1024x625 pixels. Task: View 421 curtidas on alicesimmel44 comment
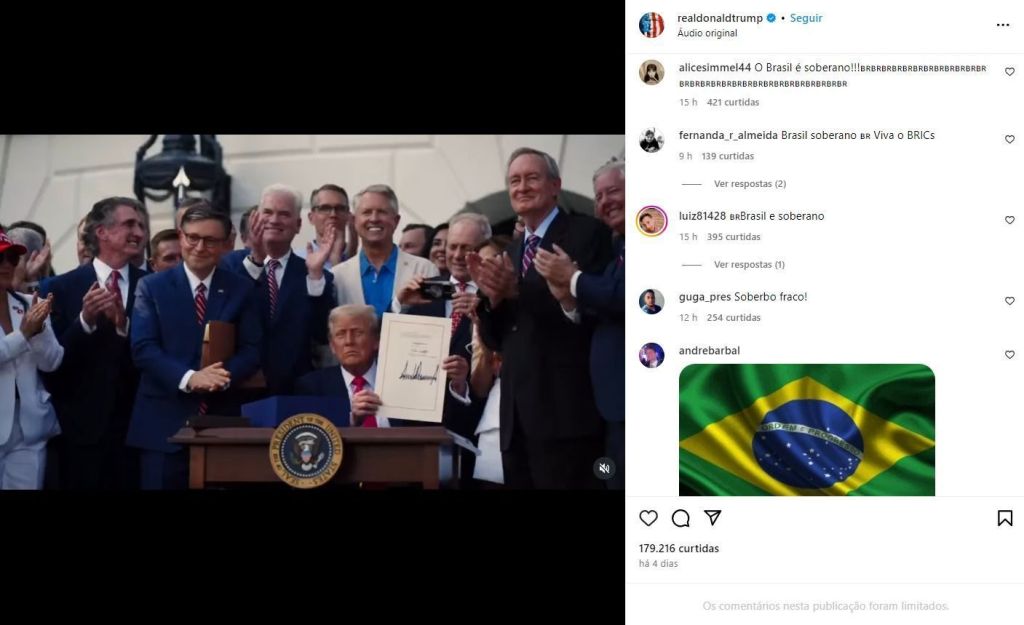point(733,103)
